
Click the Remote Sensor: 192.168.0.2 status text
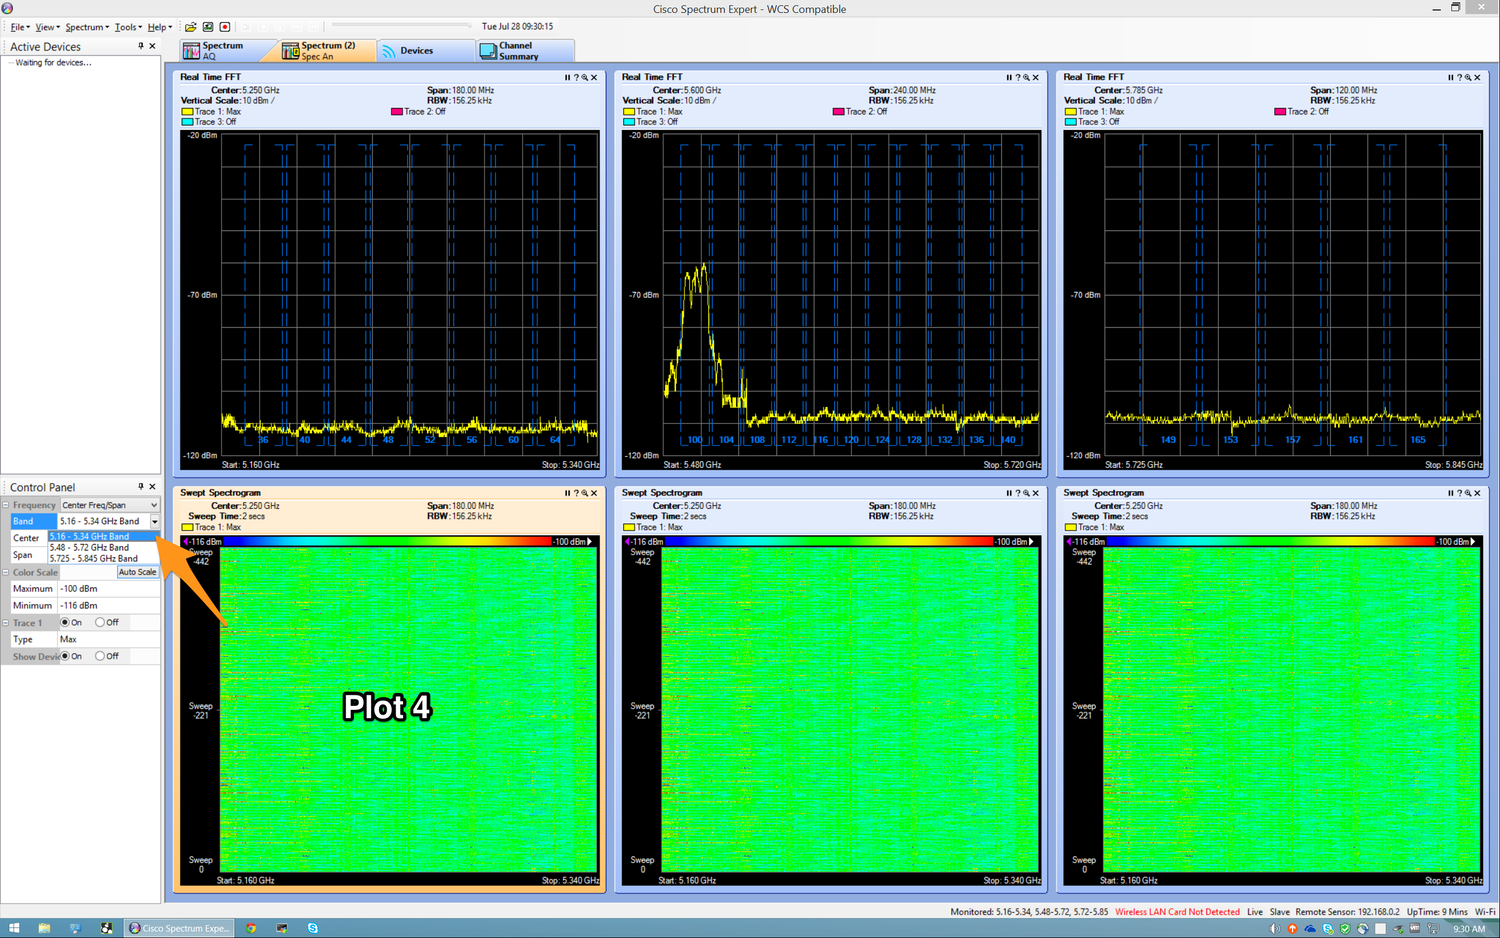tap(1347, 912)
